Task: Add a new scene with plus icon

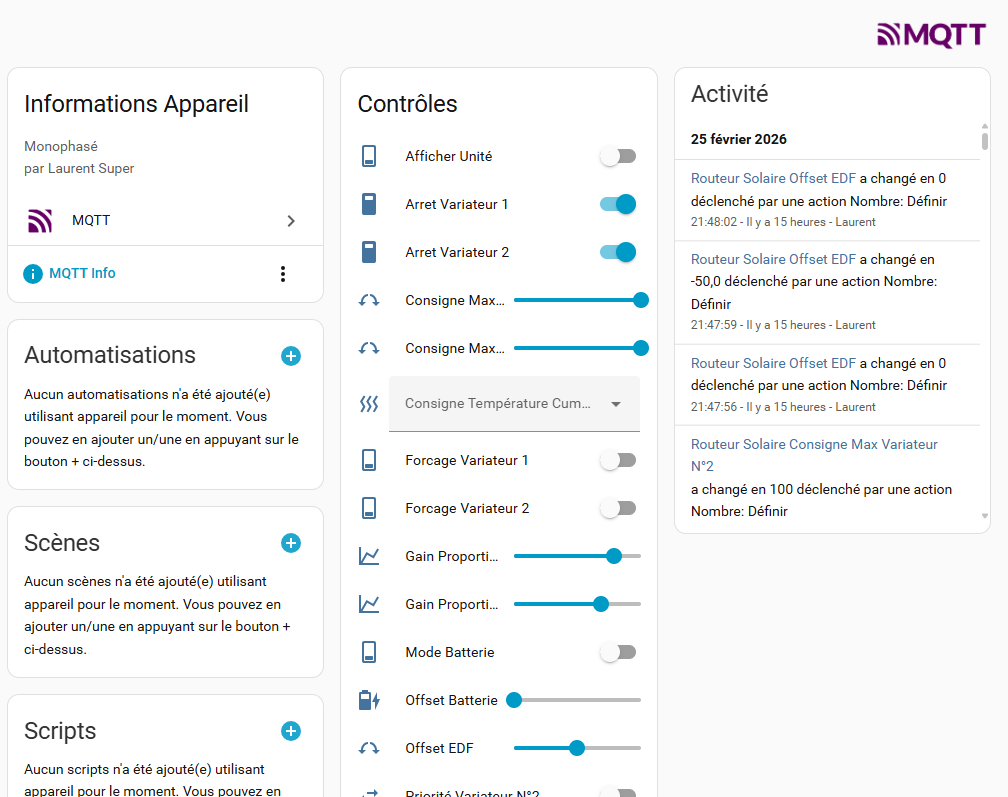Action: tap(291, 543)
